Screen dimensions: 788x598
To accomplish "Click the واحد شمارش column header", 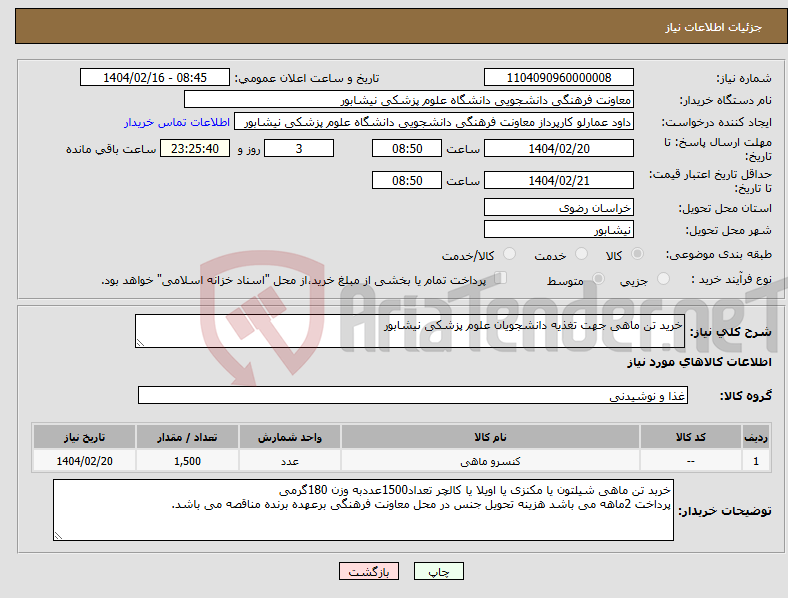I will coord(290,437).
